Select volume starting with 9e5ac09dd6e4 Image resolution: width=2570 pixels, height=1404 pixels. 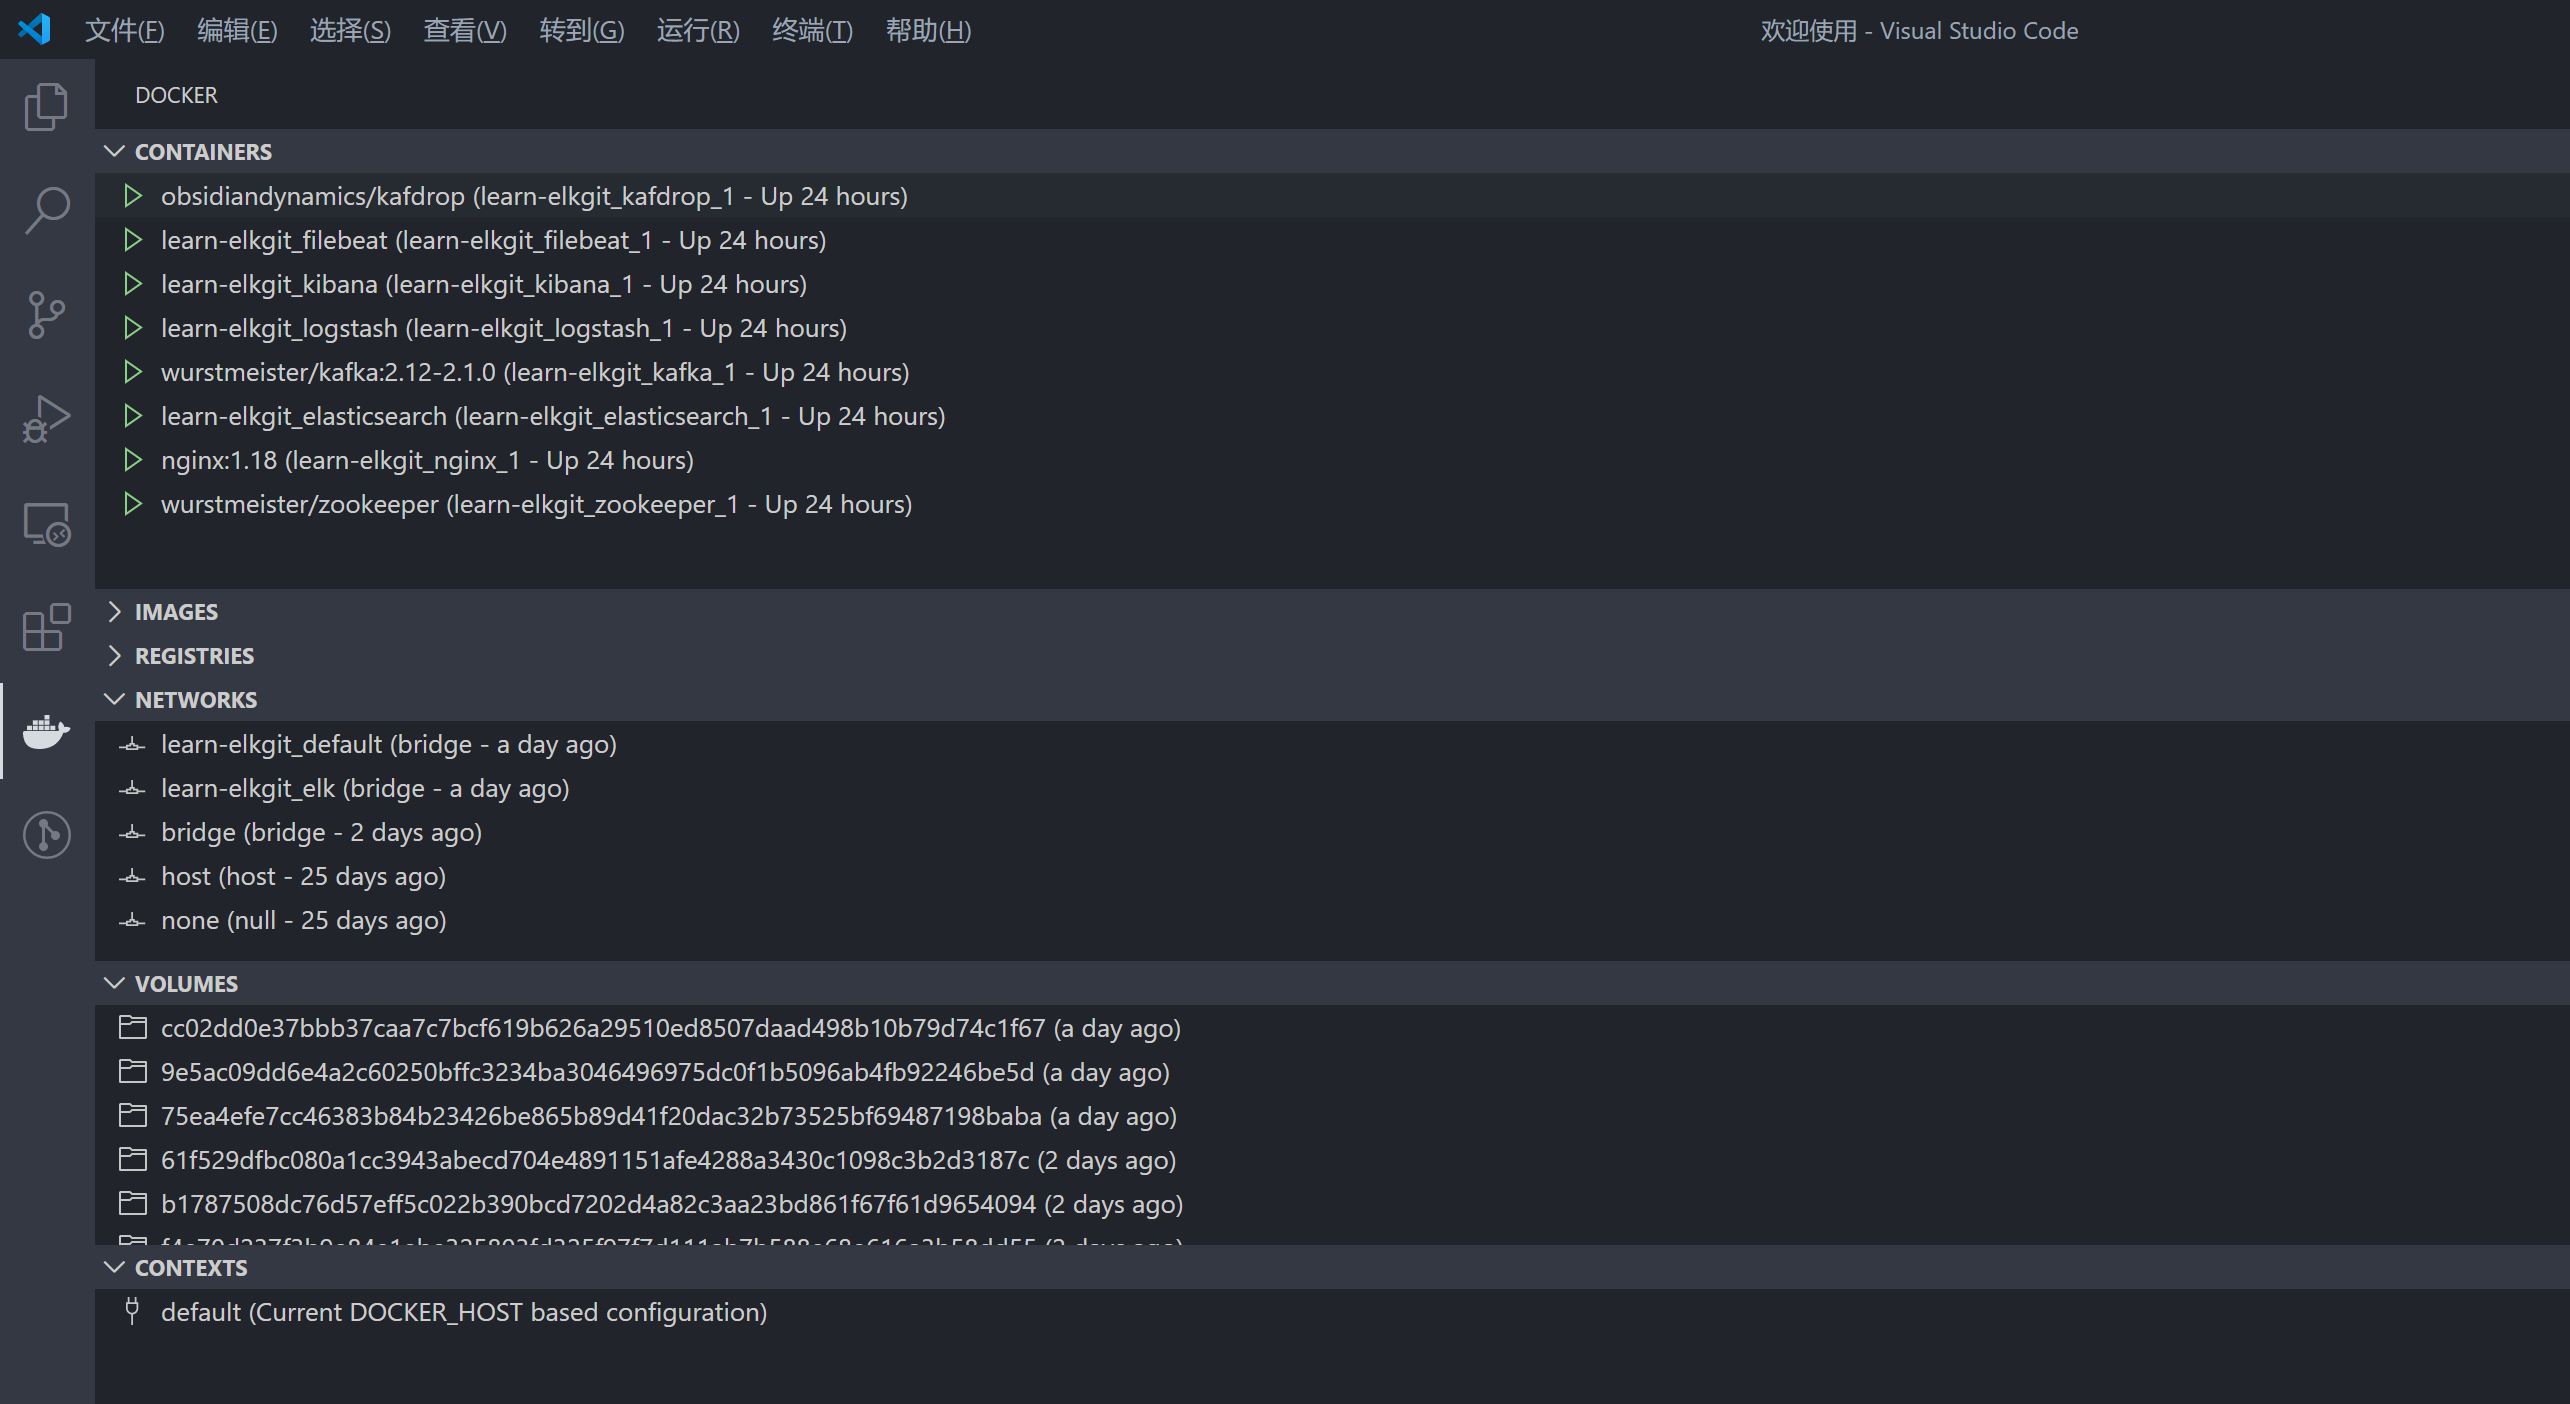(x=1332, y=1072)
